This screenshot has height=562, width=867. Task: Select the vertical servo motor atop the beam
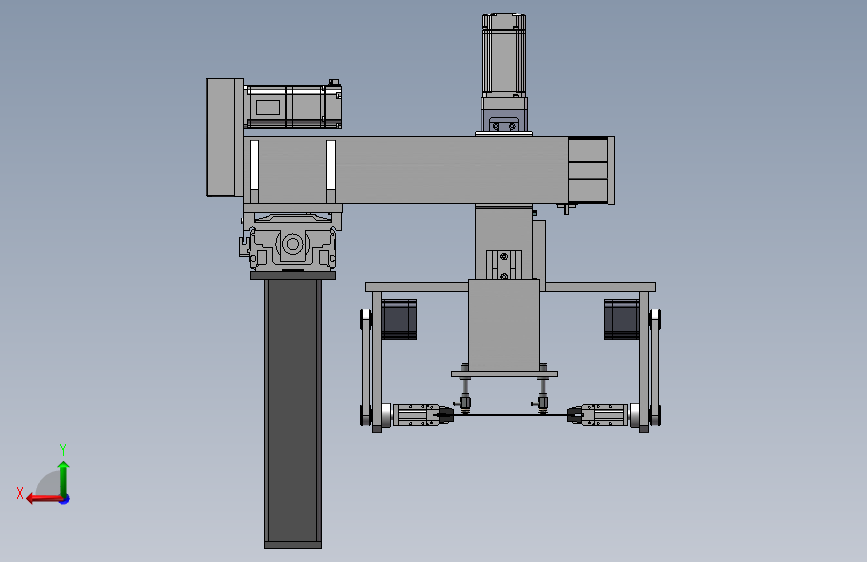coord(504,55)
